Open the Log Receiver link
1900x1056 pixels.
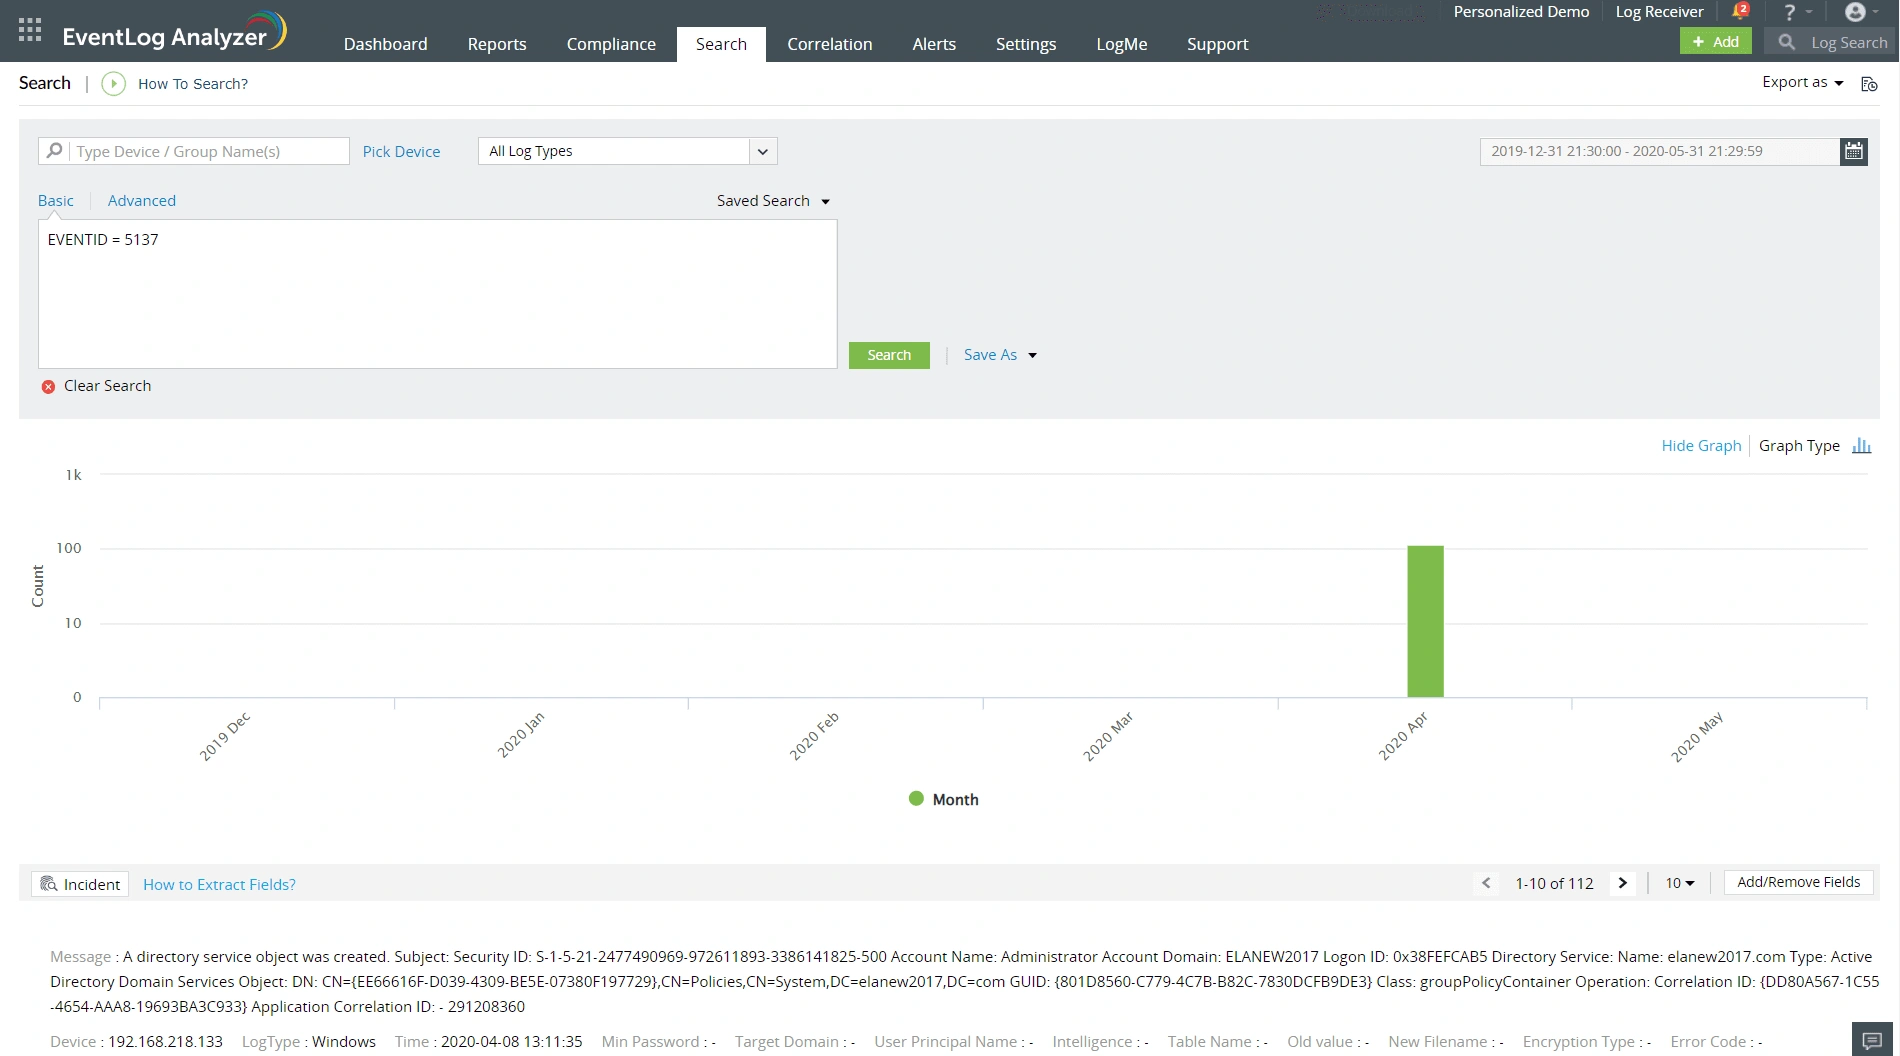tap(1659, 12)
